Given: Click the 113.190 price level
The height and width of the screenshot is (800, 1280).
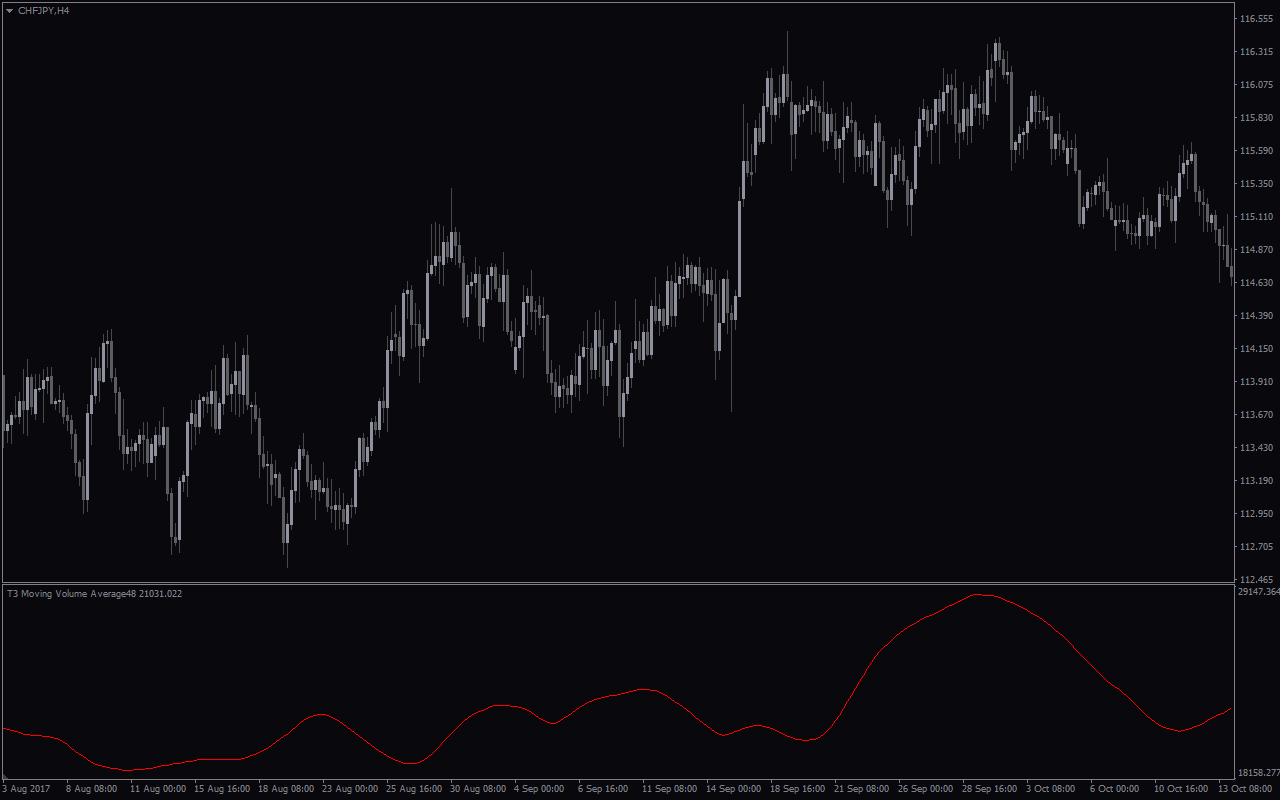Looking at the screenshot, I should tap(1255, 481).
